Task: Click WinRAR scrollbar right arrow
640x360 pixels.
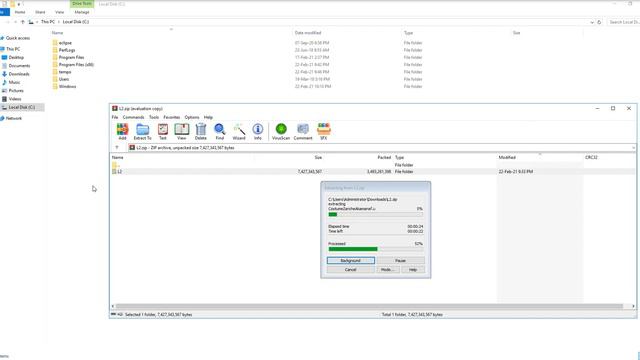Action: [633, 306]
